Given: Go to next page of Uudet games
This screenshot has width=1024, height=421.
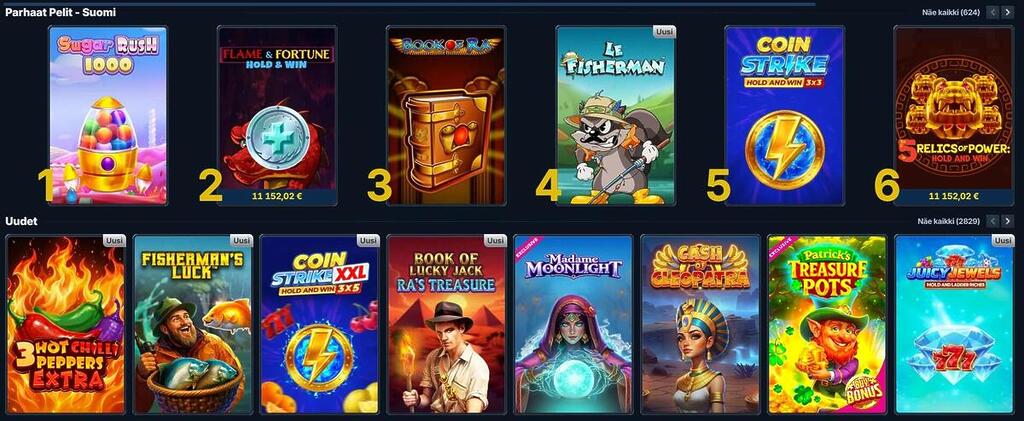Looking at the screenshot, I should point(1007,221).
